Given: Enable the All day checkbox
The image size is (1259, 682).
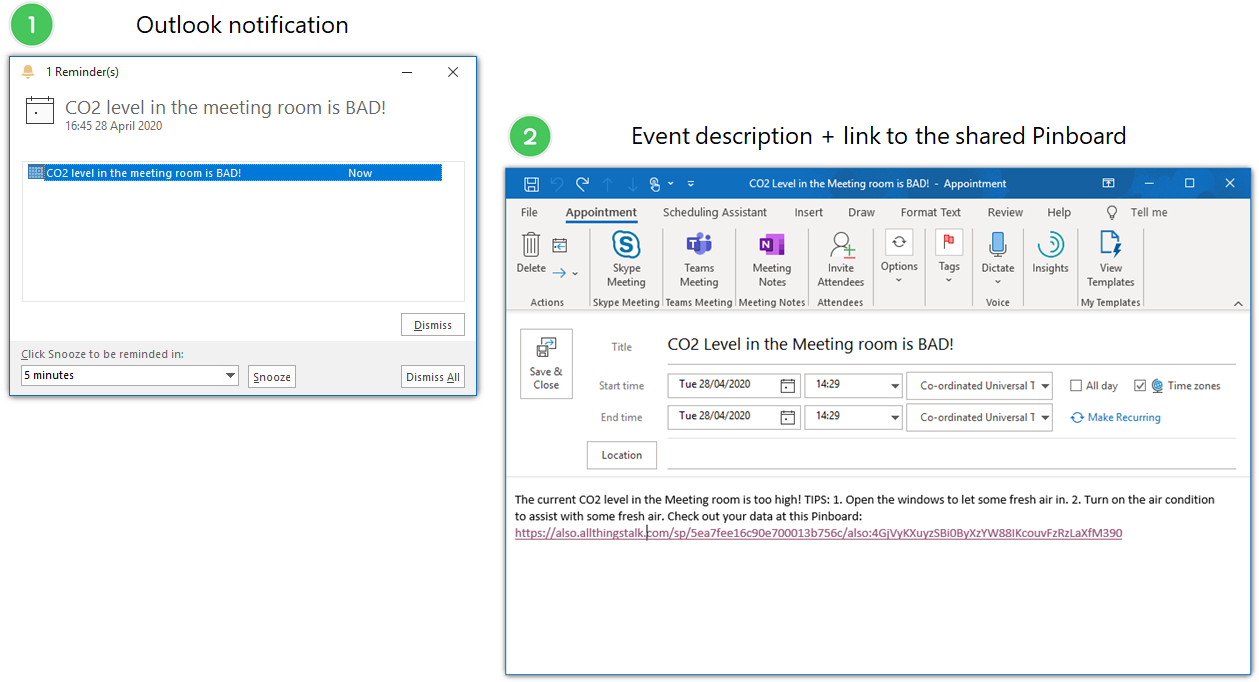Looking at the screenshot, I should pyautogui.click(x=1076, y=386).
